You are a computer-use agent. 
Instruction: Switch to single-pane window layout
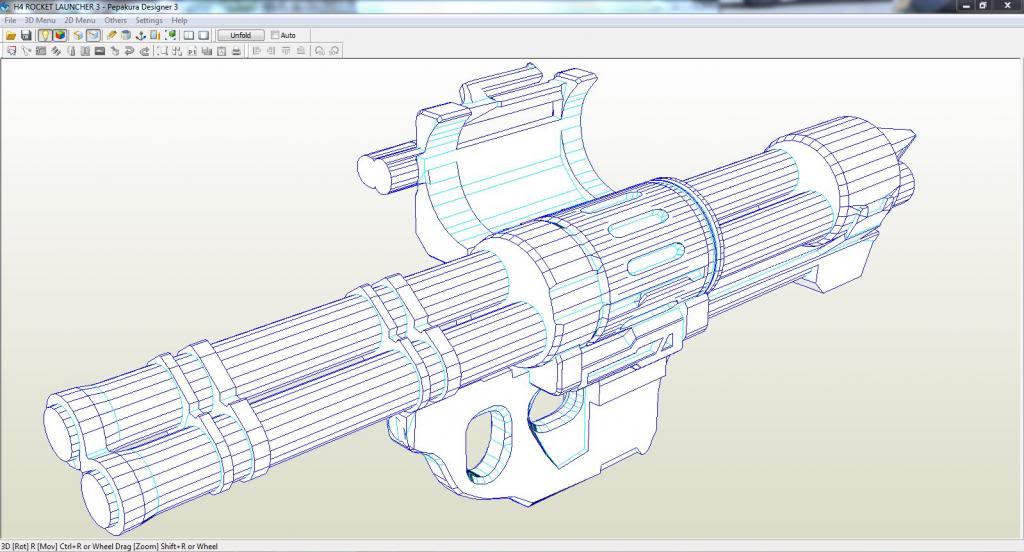(x=204, y=35)
